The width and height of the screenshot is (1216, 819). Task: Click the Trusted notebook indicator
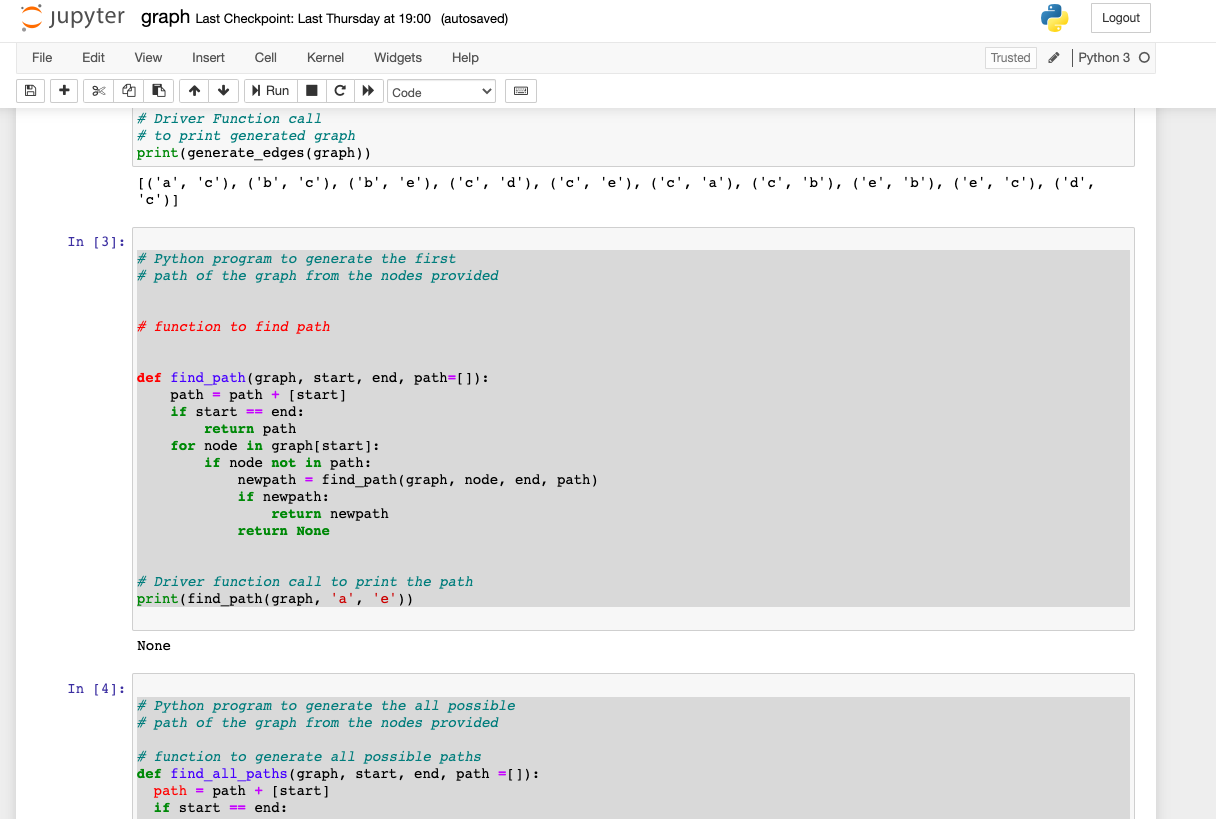click(x=1010, y=58)
